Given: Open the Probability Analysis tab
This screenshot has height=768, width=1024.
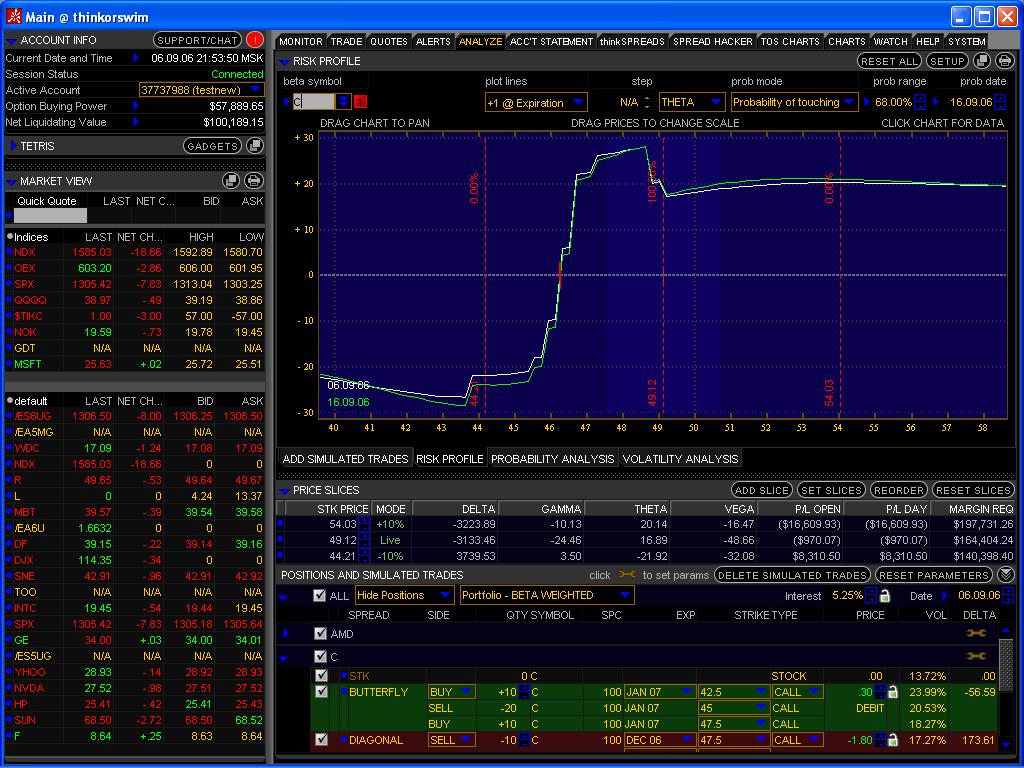Looking at the screenshot, I should coord(552,459).
